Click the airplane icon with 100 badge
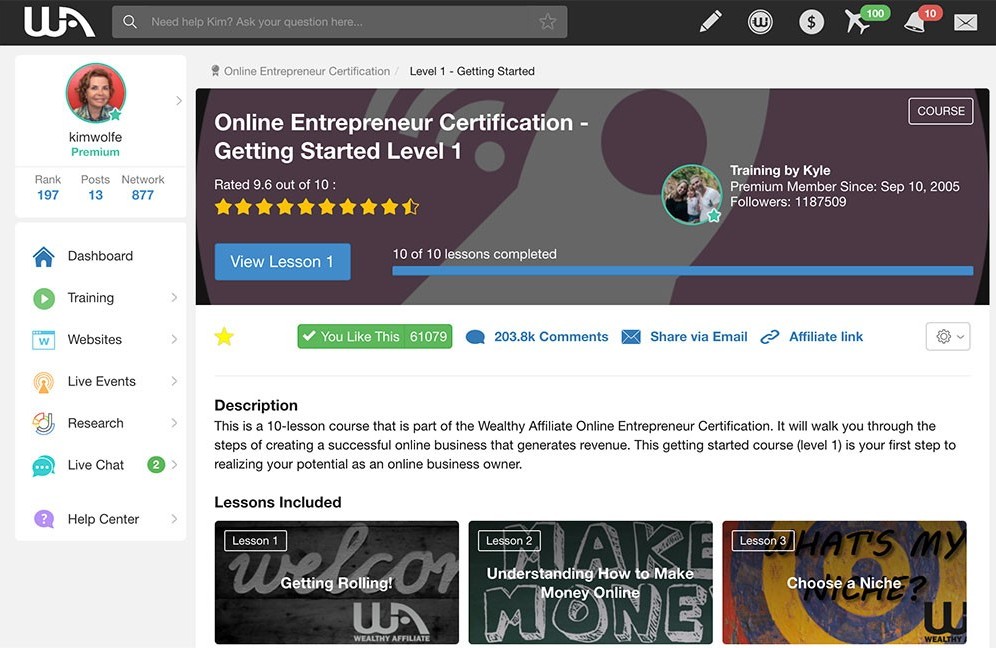This screenshot has height=648, width=996. [x=859, y=22]
